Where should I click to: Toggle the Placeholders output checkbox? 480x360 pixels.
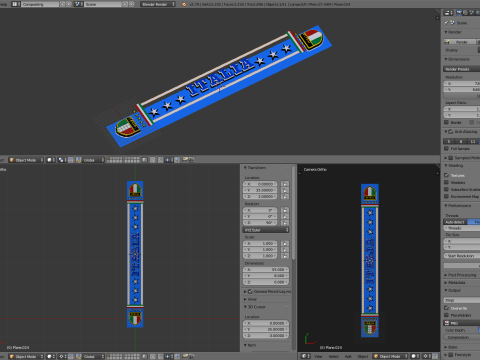point(446,315)
